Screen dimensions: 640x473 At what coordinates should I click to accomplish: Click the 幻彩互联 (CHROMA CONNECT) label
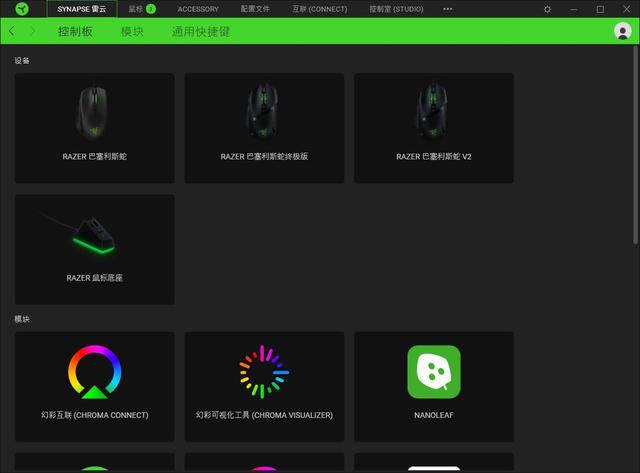point(95,415)
